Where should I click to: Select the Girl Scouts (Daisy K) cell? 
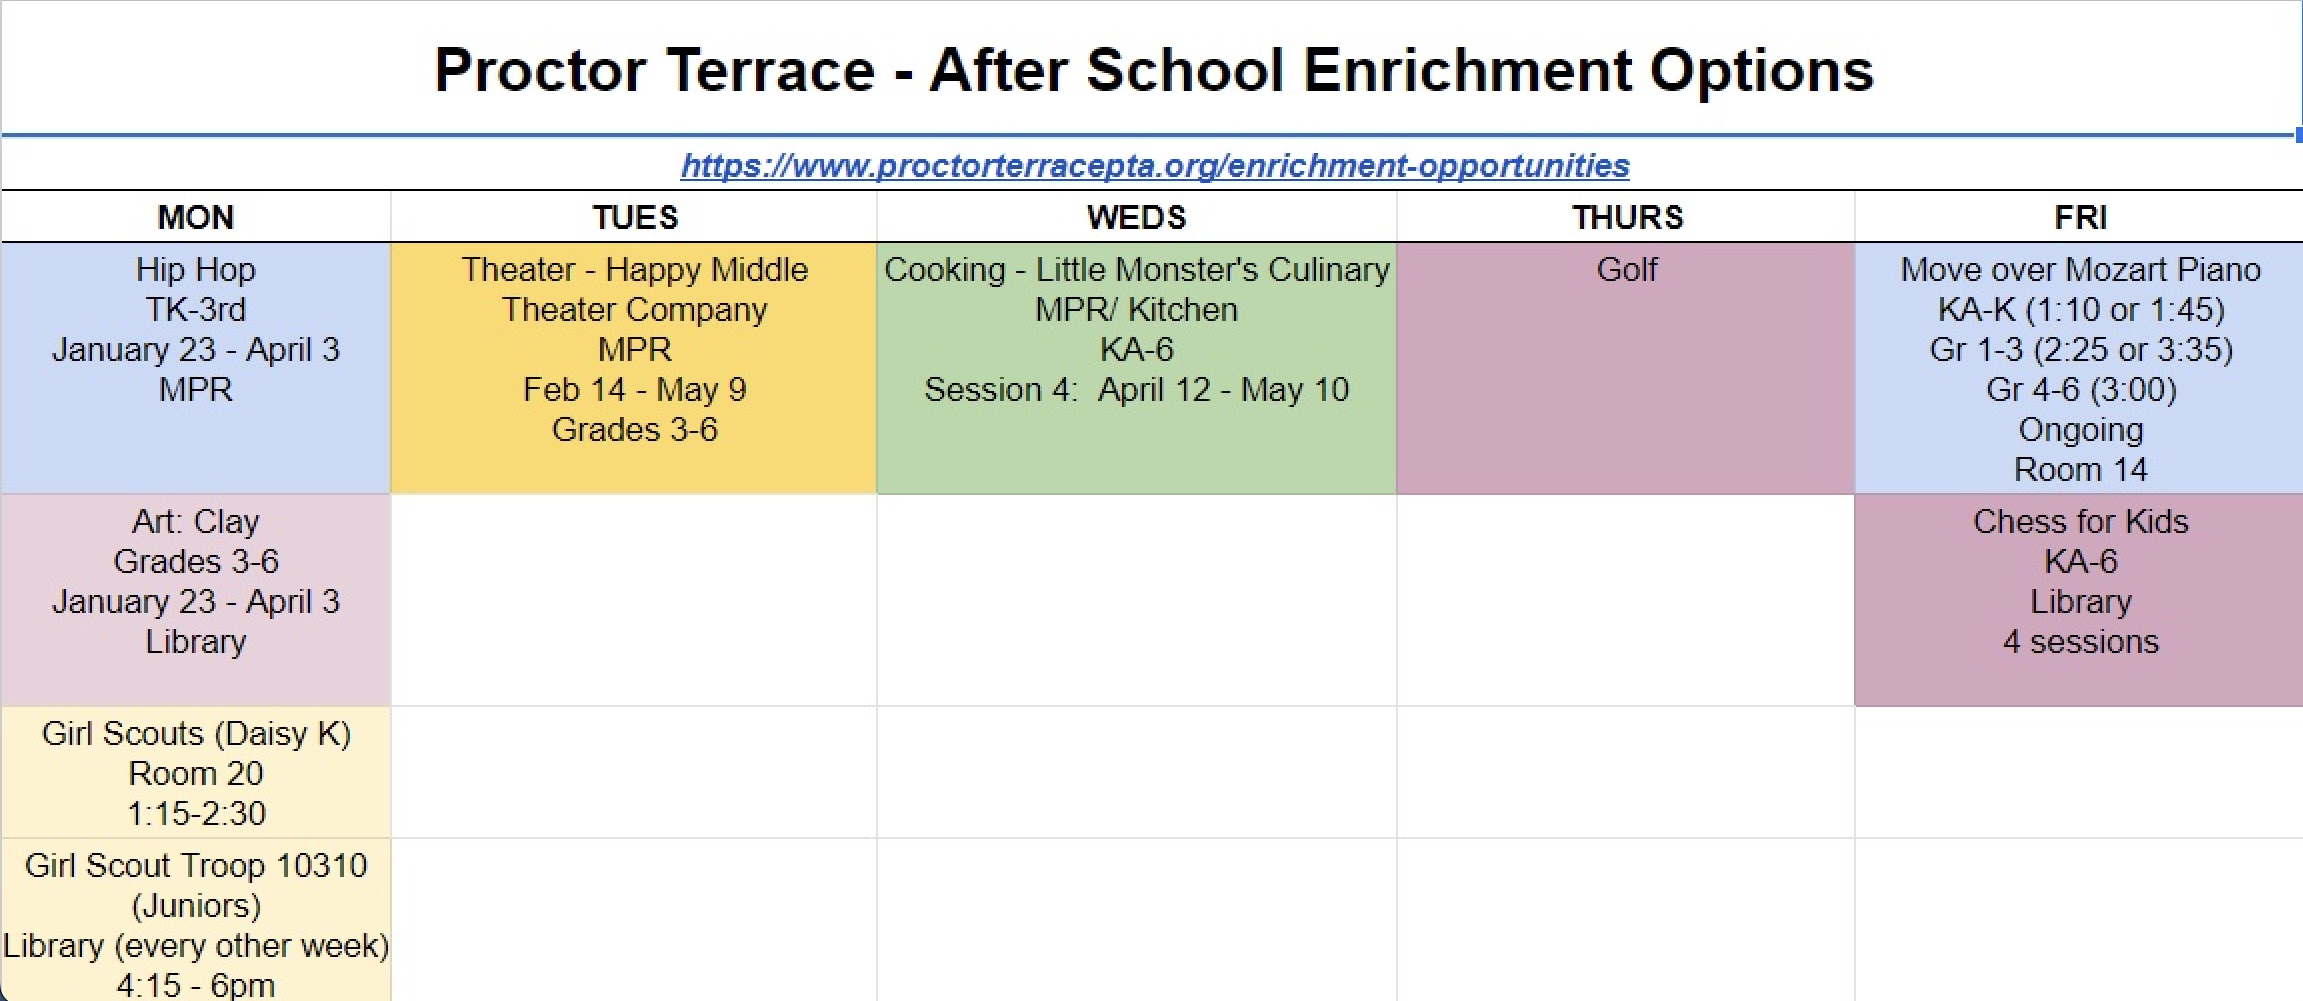point(196,772)
